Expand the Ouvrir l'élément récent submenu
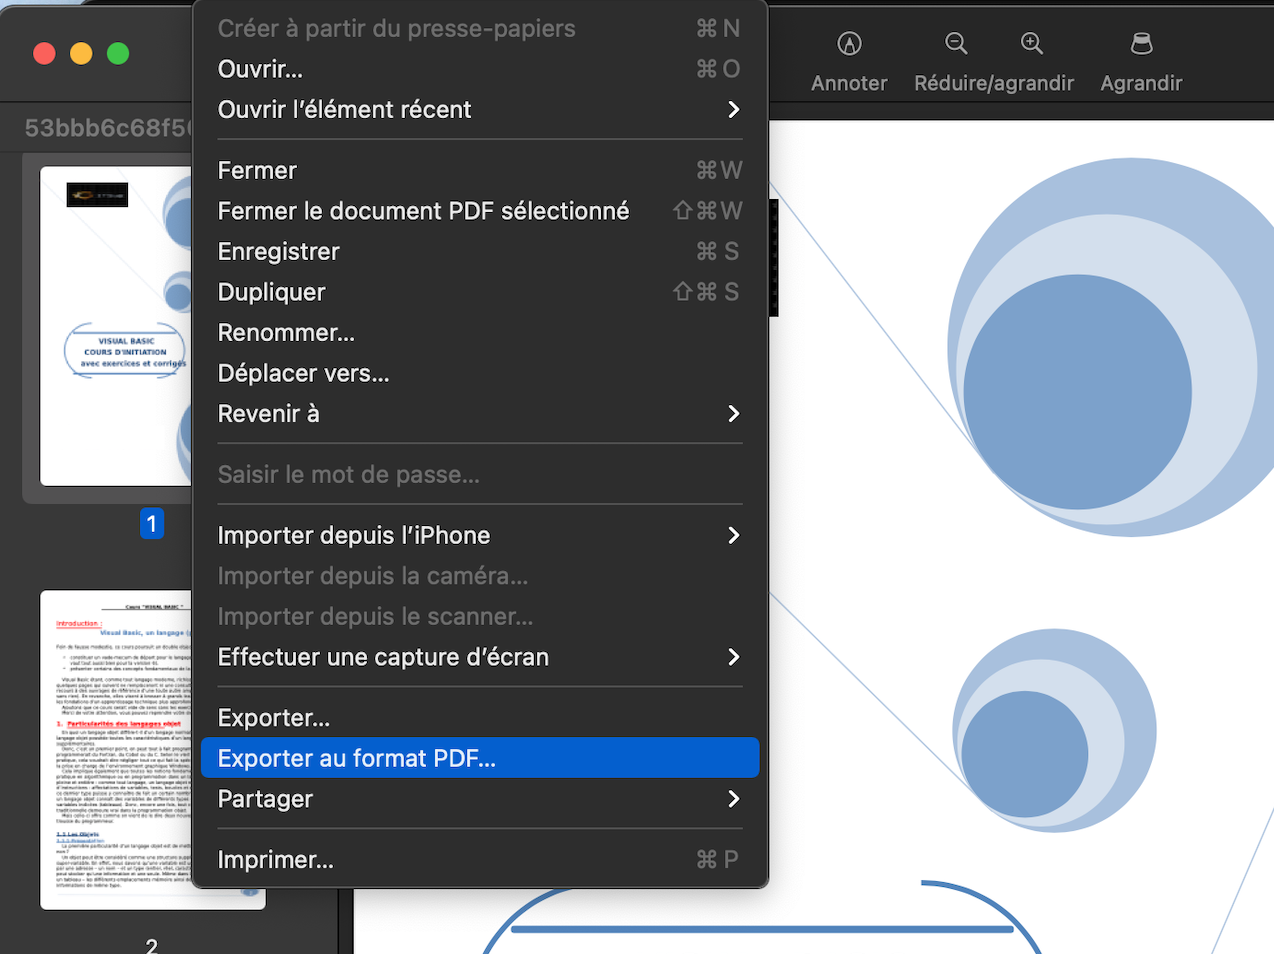Image resolution: width=1274 pixels, height=954 pixels. (x=480, y=110)
